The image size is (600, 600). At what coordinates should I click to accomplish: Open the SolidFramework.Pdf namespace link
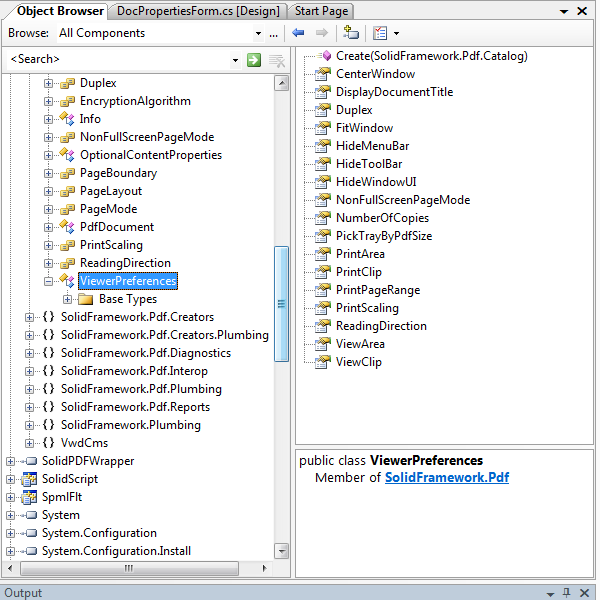point(447,478)
